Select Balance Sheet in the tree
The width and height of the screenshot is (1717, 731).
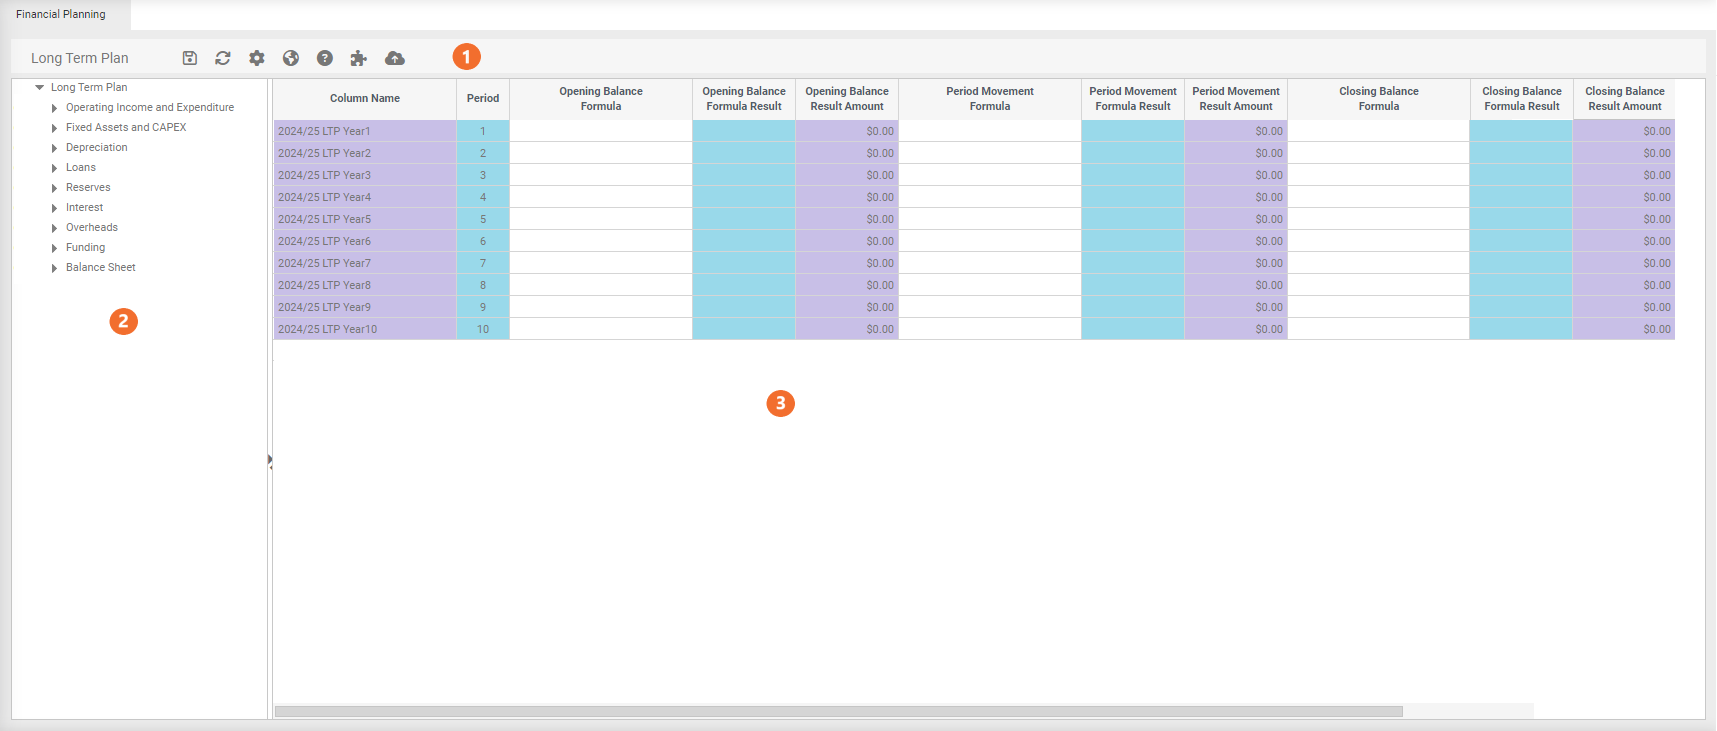coord(100,268)
